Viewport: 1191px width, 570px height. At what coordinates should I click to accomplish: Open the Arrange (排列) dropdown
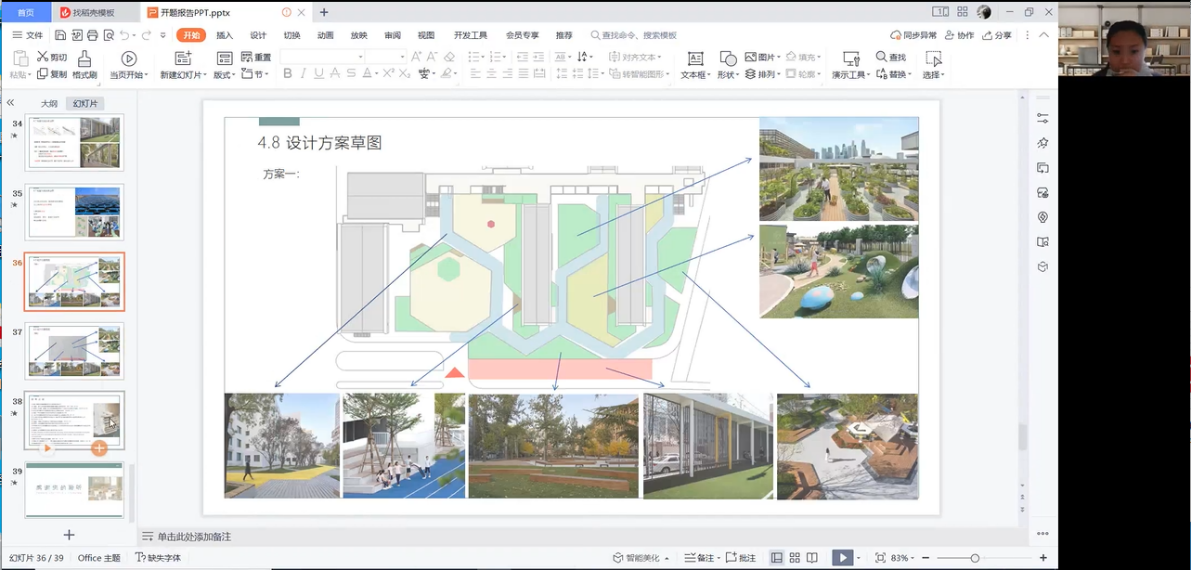[x=763, y=75]
